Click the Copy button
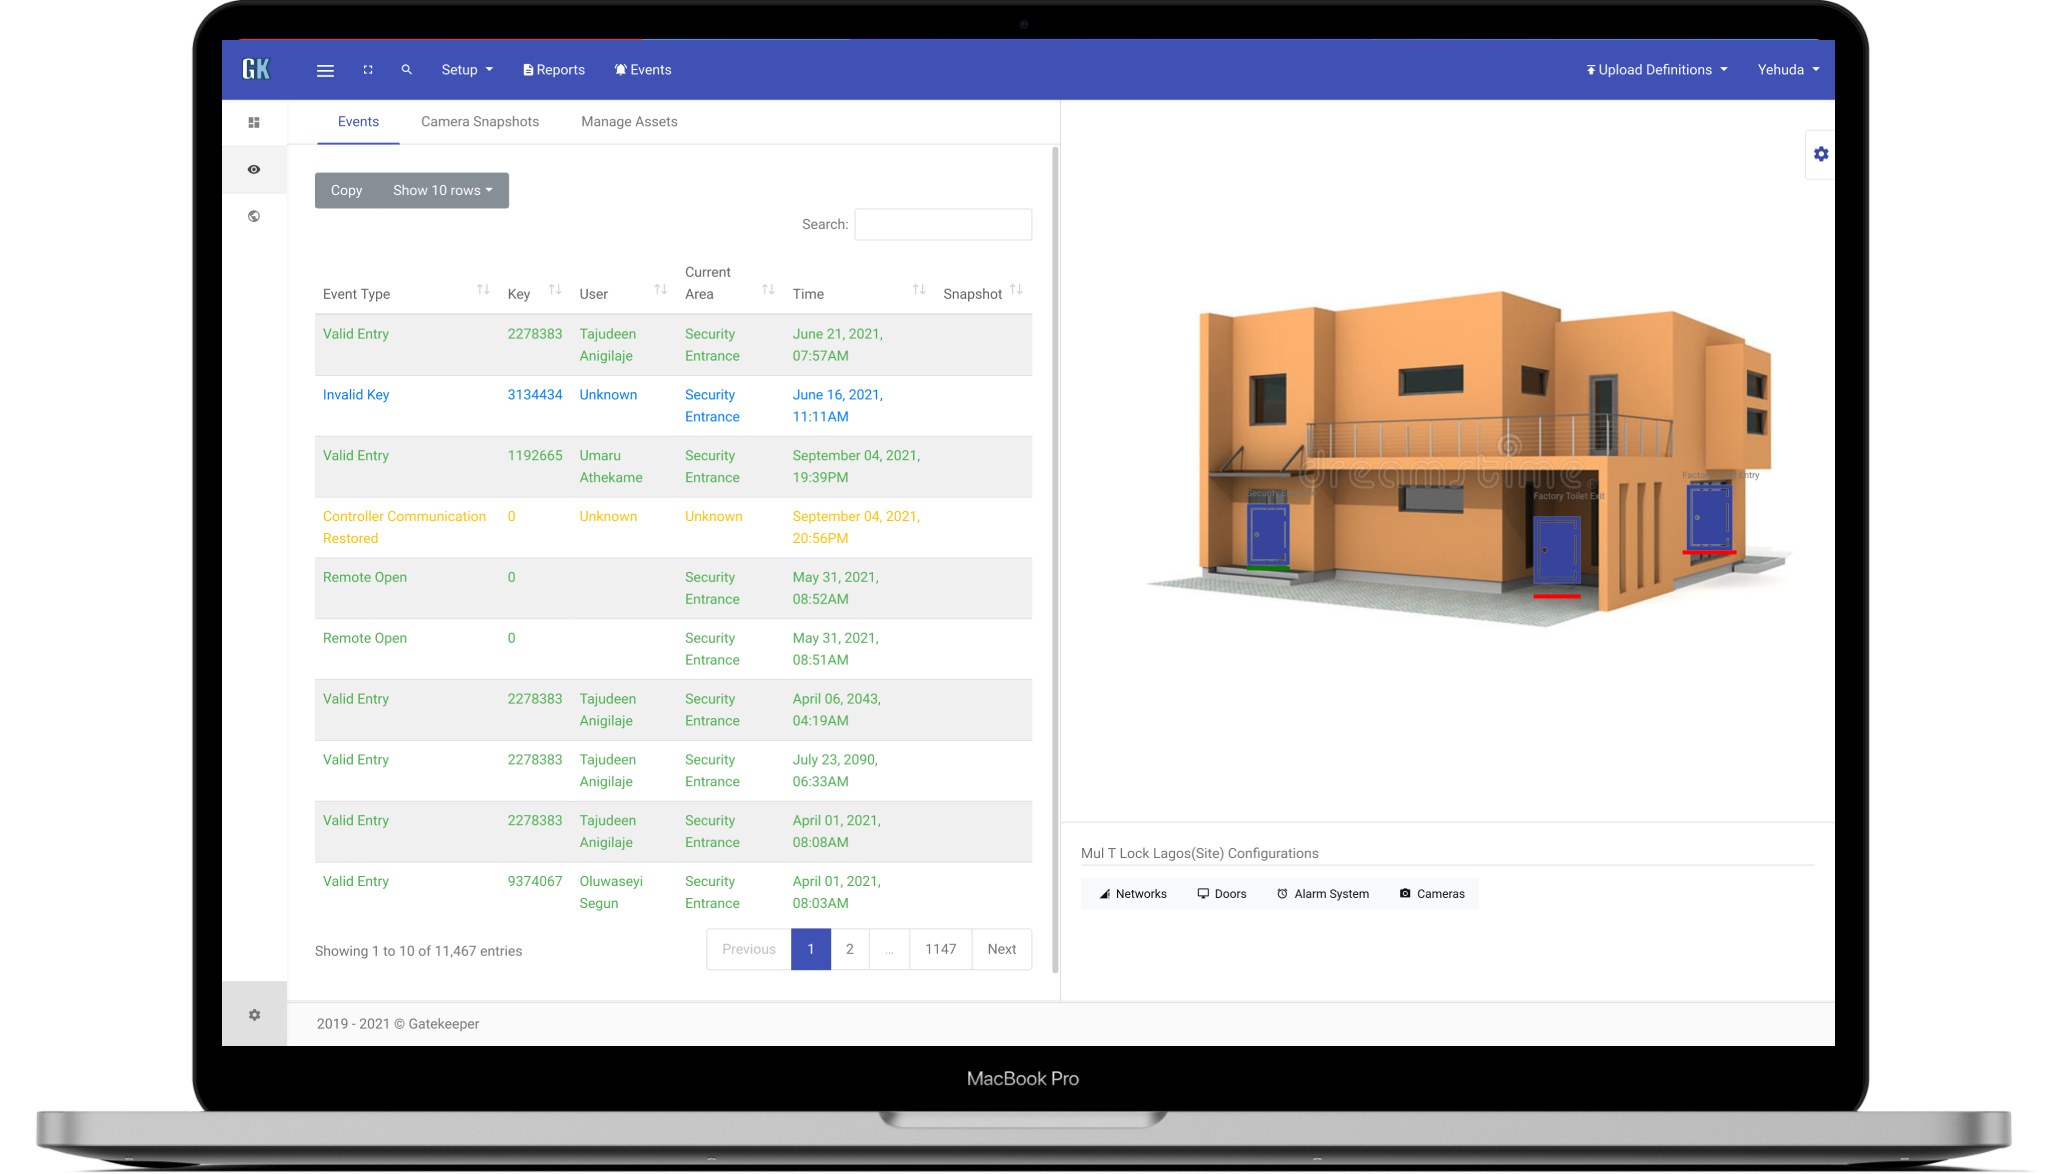 click(x=347, y=190)
